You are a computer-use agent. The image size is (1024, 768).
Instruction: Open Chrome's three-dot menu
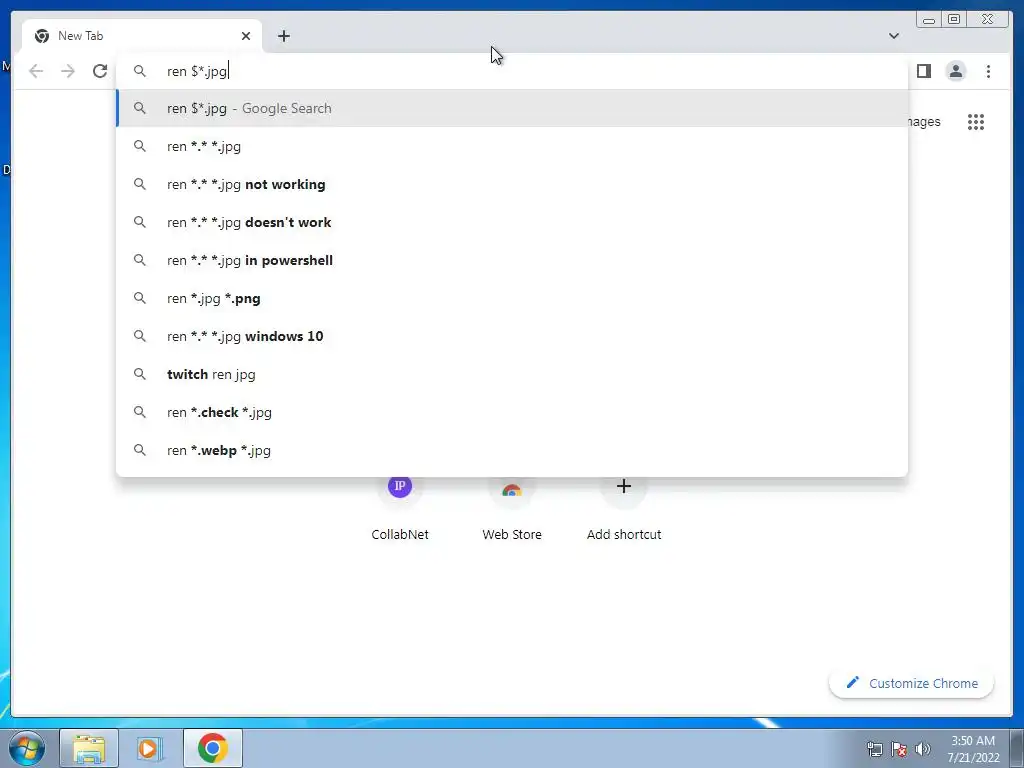coord(988,71)
